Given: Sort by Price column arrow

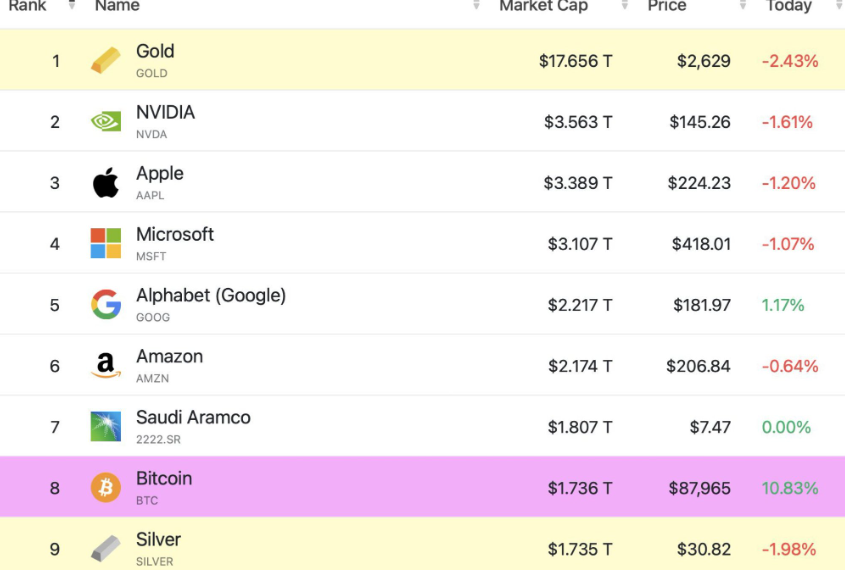Looking at the screenshot, I should (743, 6).
